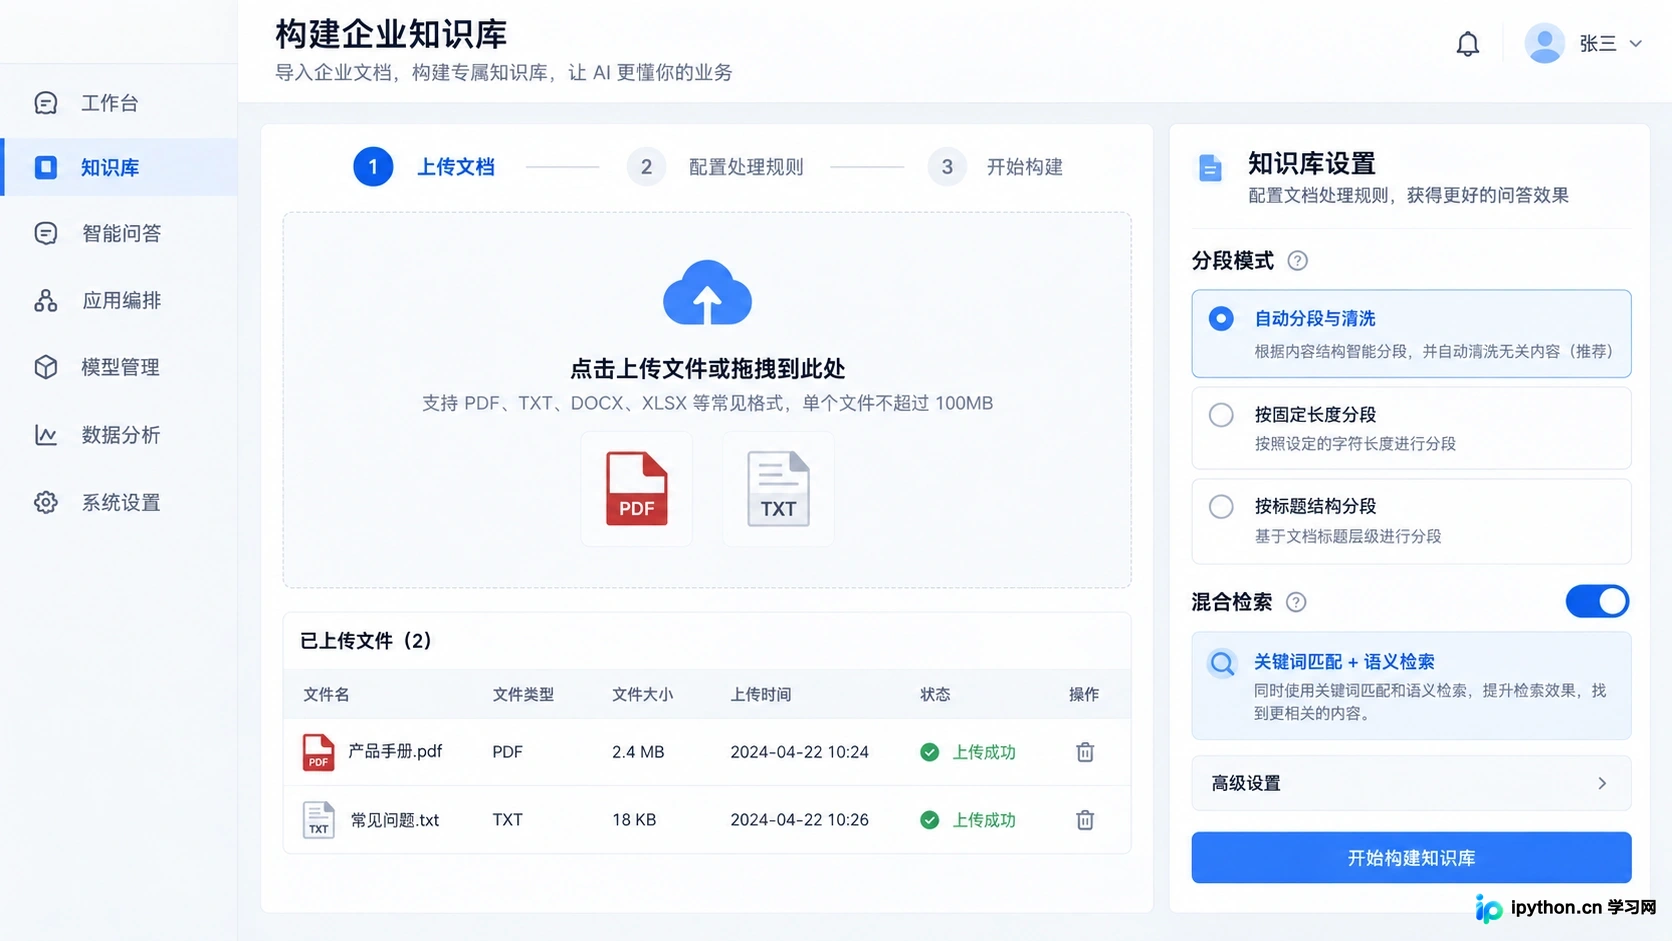1672x941 pixels.
Task: Click the cloud upload icon
Action: coord(707,293)
